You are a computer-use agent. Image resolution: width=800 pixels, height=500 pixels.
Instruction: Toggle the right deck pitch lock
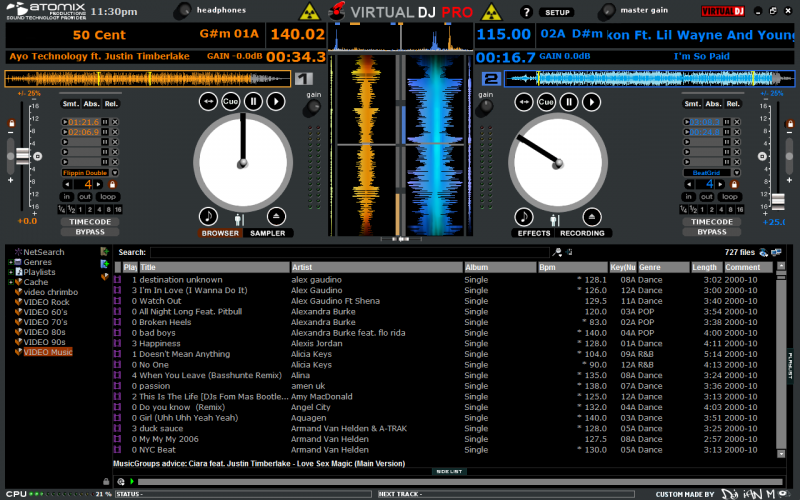[790, 123]
